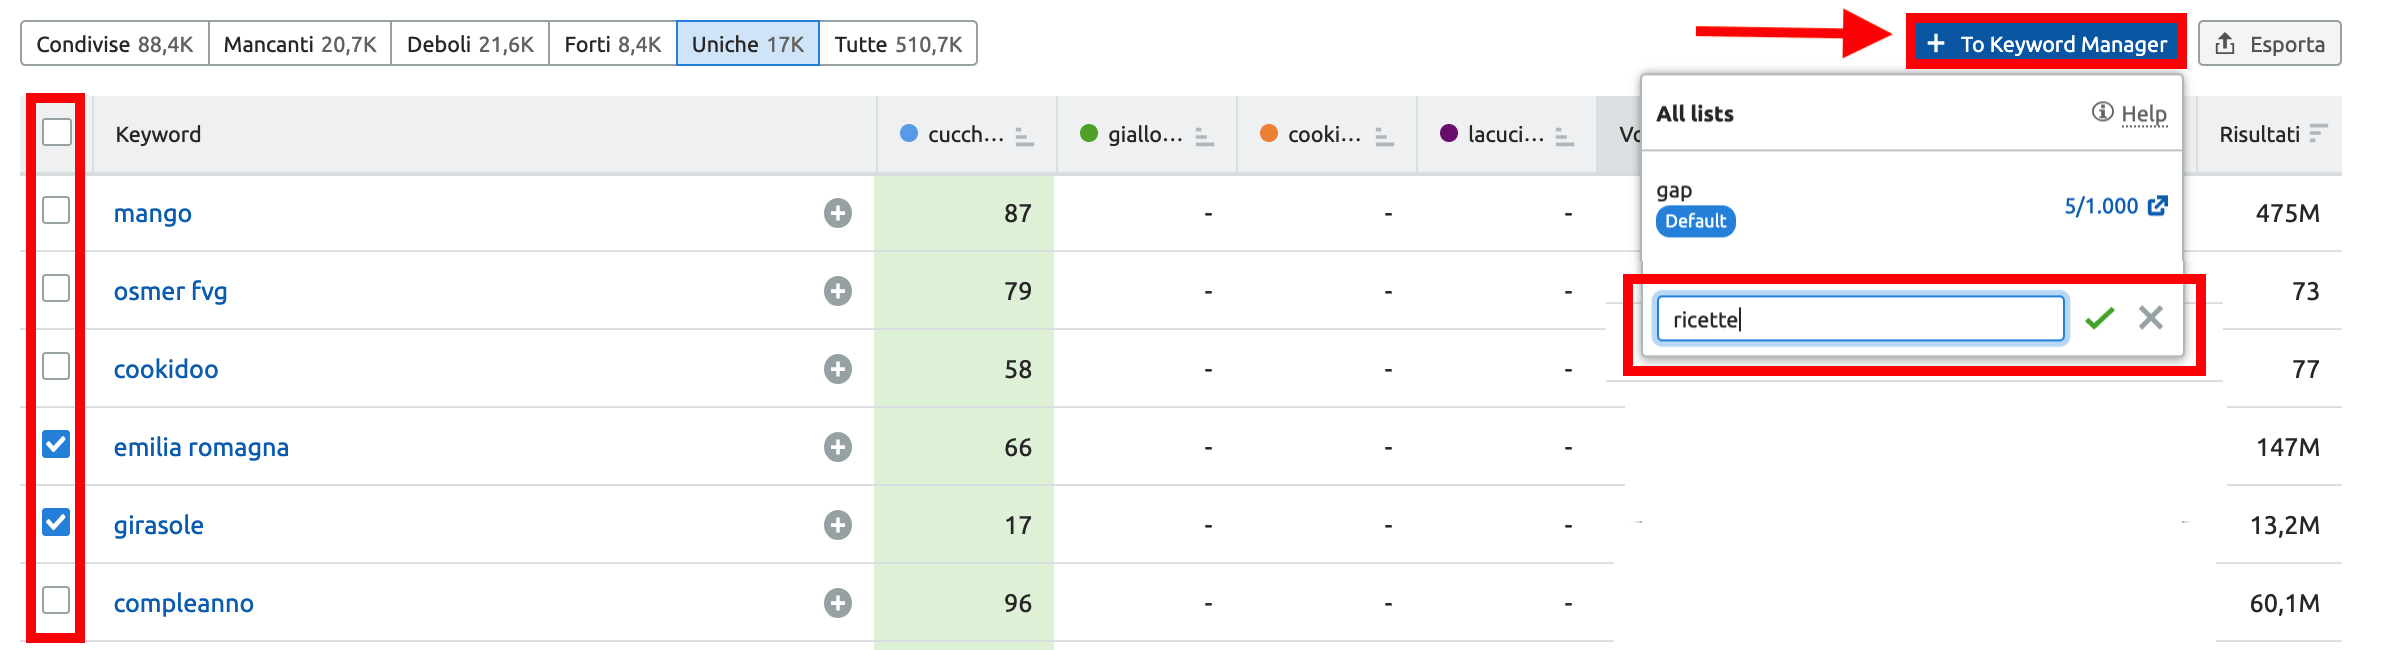Click the list name input field

pos(1860,319)
